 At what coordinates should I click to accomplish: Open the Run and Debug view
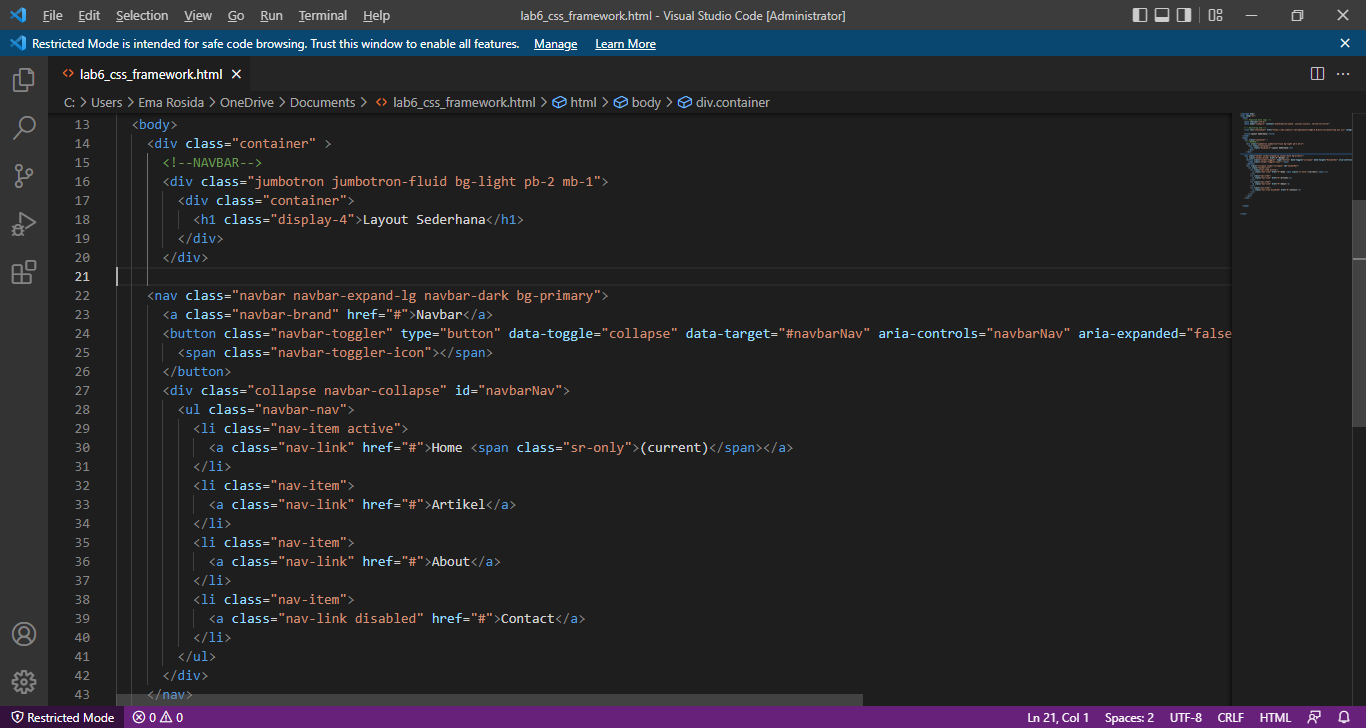tap(23, 224)
